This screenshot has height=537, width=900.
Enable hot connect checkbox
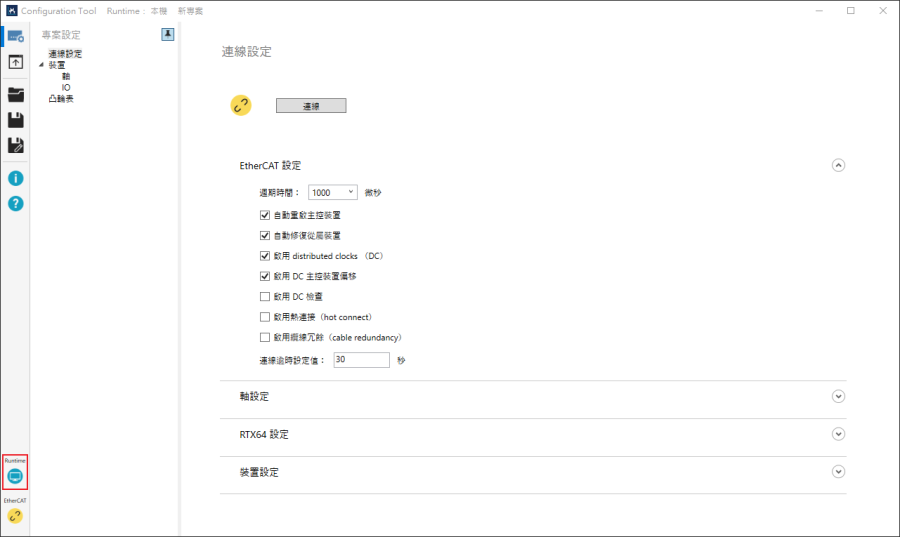click(x=265, y=317)
